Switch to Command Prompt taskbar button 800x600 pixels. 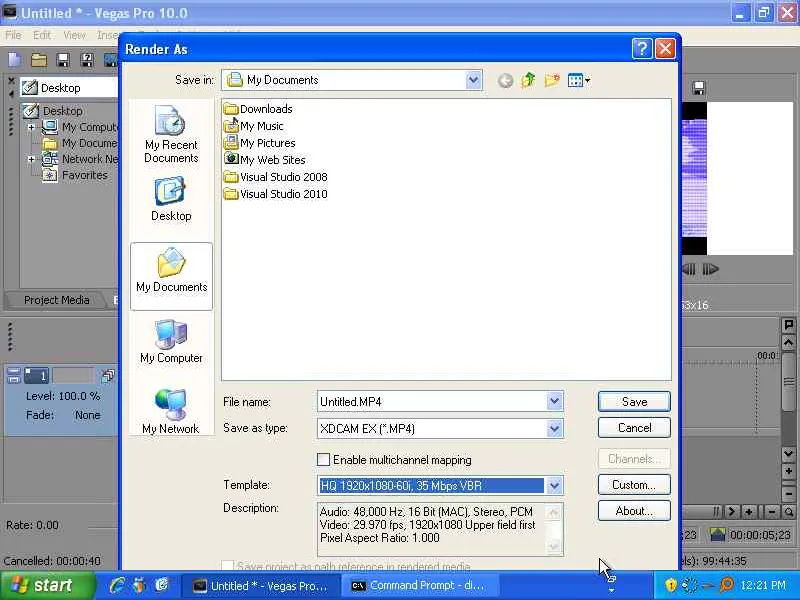(418, 586)
